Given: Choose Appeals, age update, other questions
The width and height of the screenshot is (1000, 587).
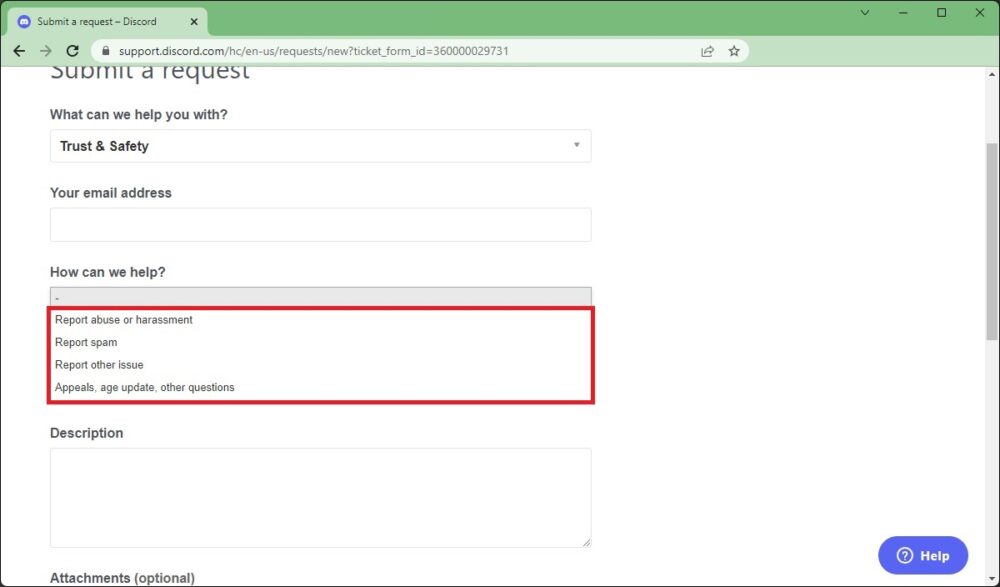Looking at the screenshot, I should (x=320, y=387).
